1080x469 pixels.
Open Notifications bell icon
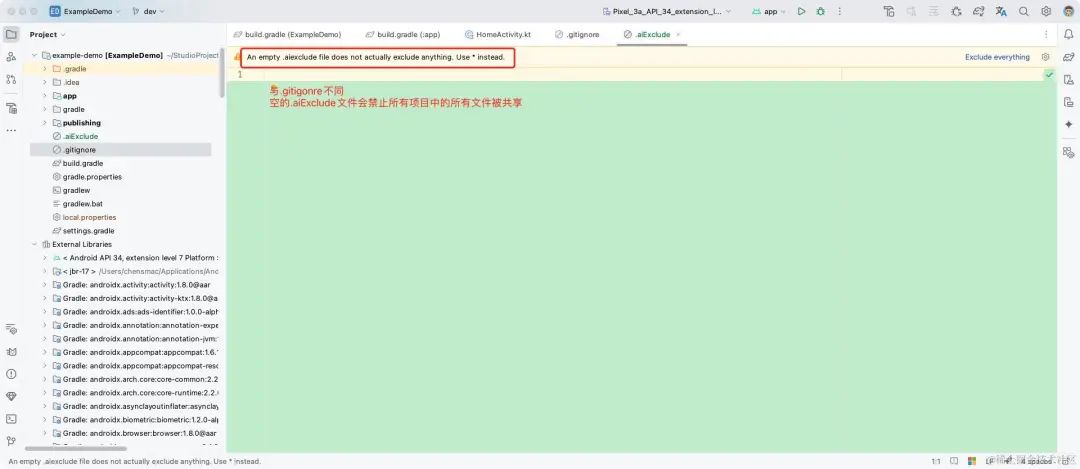tap(1068, 34)
